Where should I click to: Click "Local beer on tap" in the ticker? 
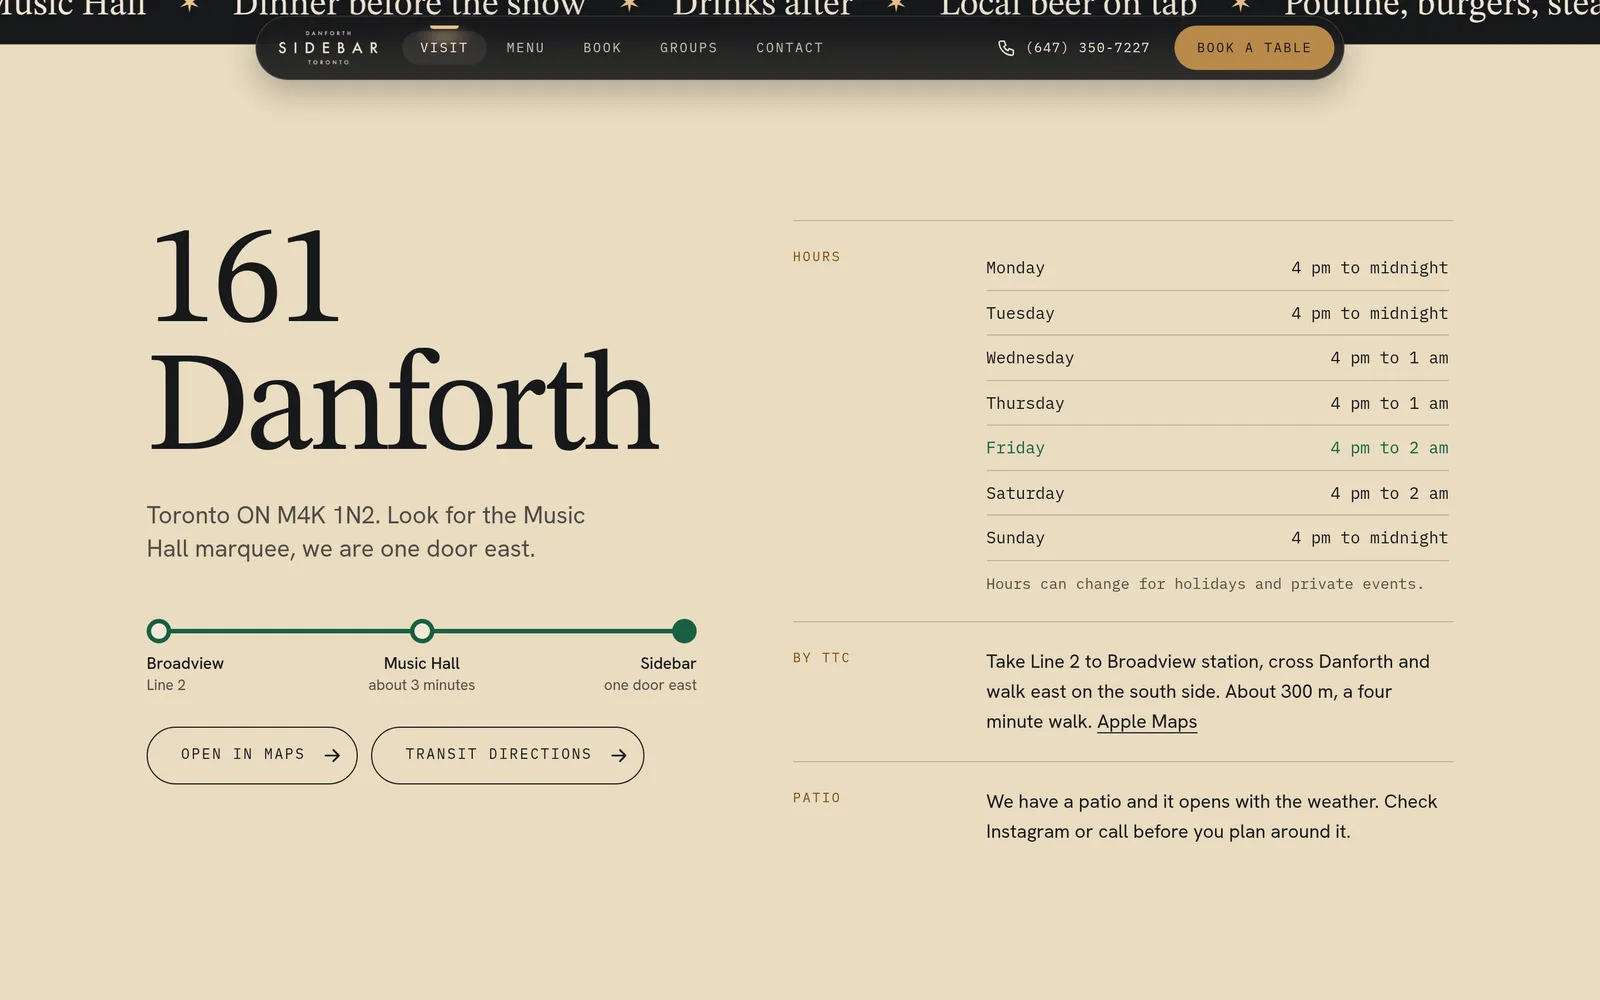tap(1068, 8)
